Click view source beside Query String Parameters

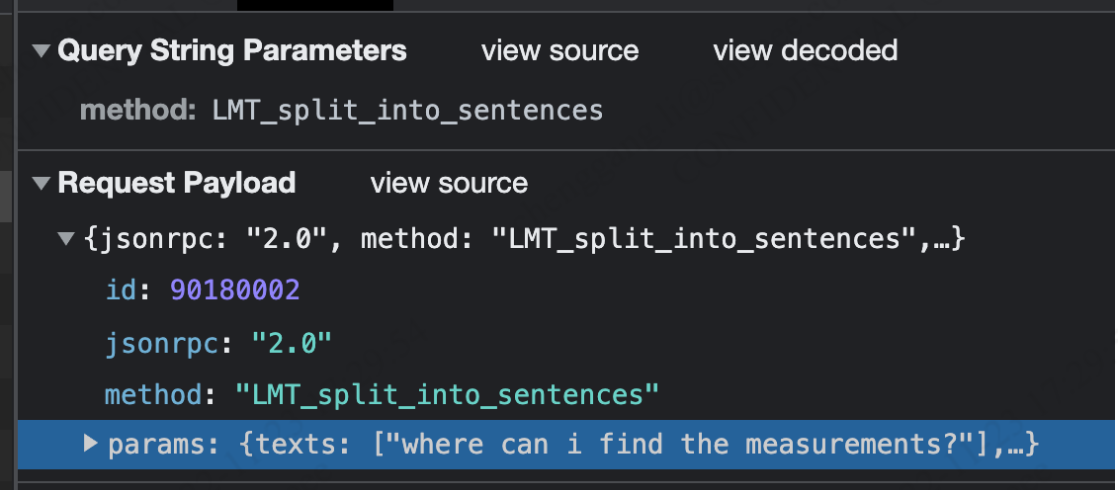tap(560, 51)
